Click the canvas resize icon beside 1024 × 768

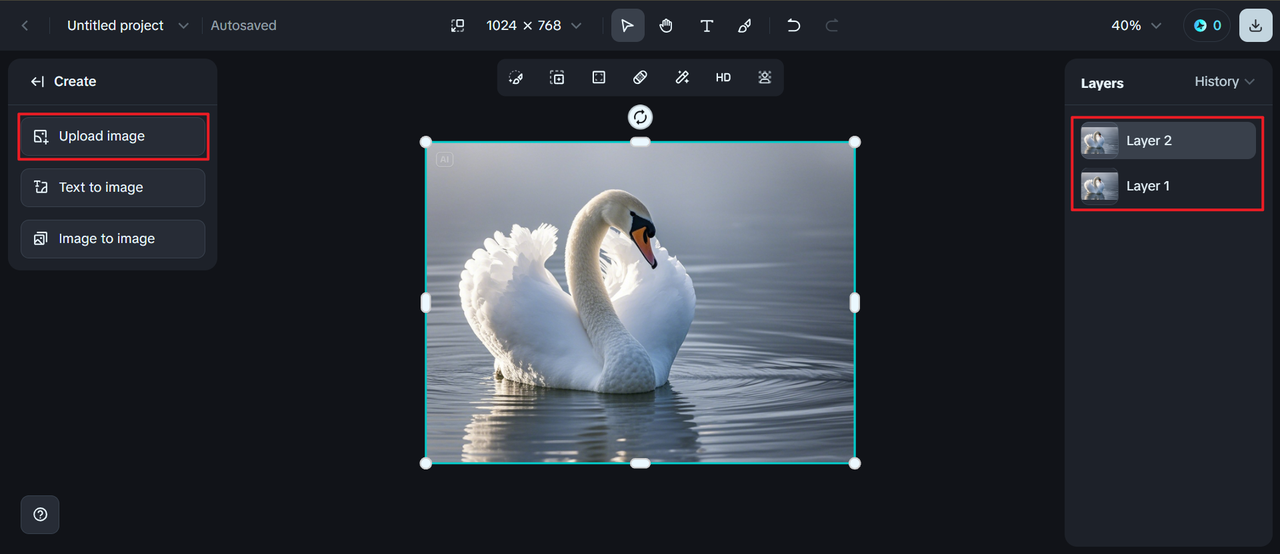(x=457, y=26)
